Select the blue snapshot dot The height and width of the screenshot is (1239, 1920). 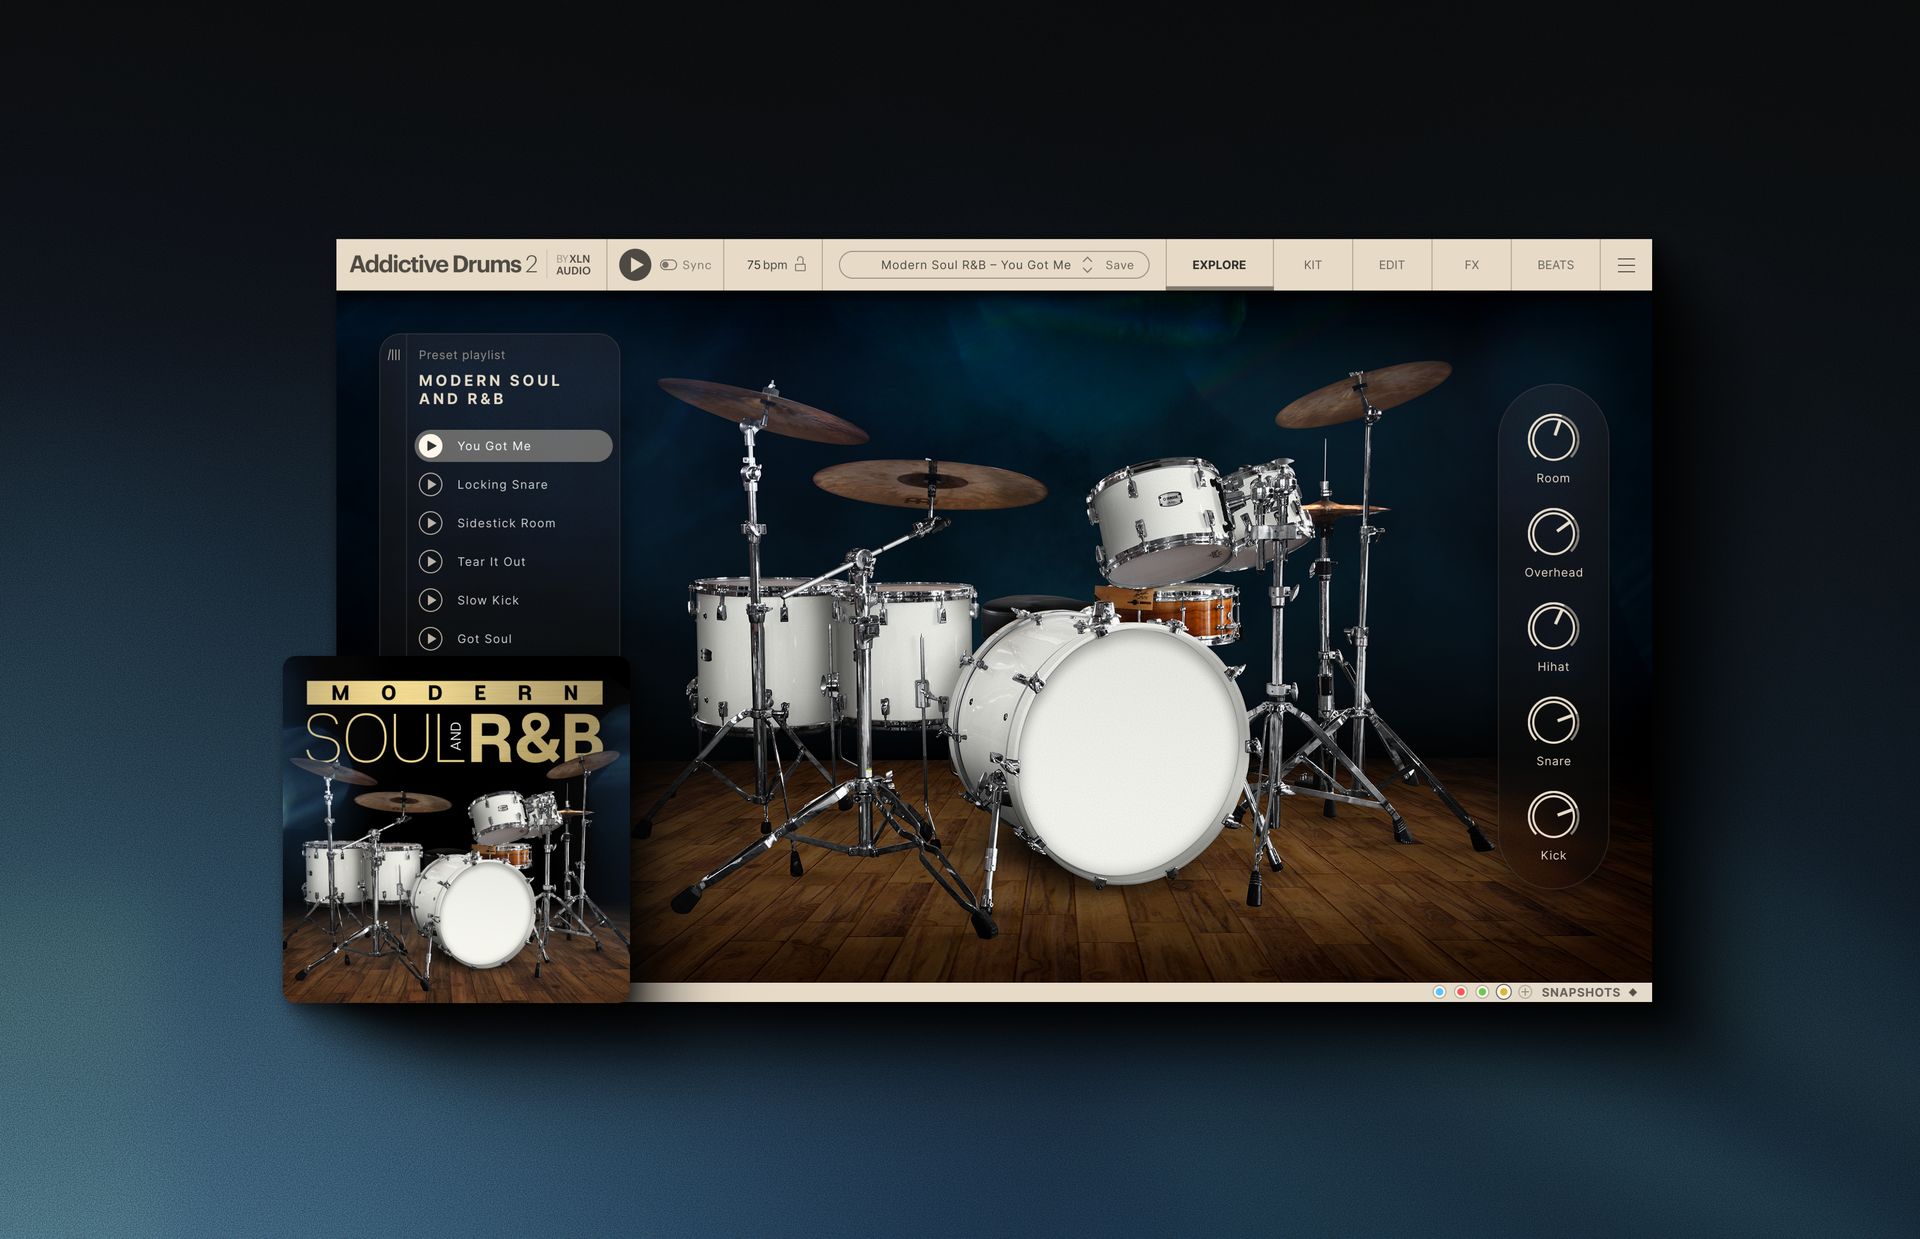(x=1439, y=992)
